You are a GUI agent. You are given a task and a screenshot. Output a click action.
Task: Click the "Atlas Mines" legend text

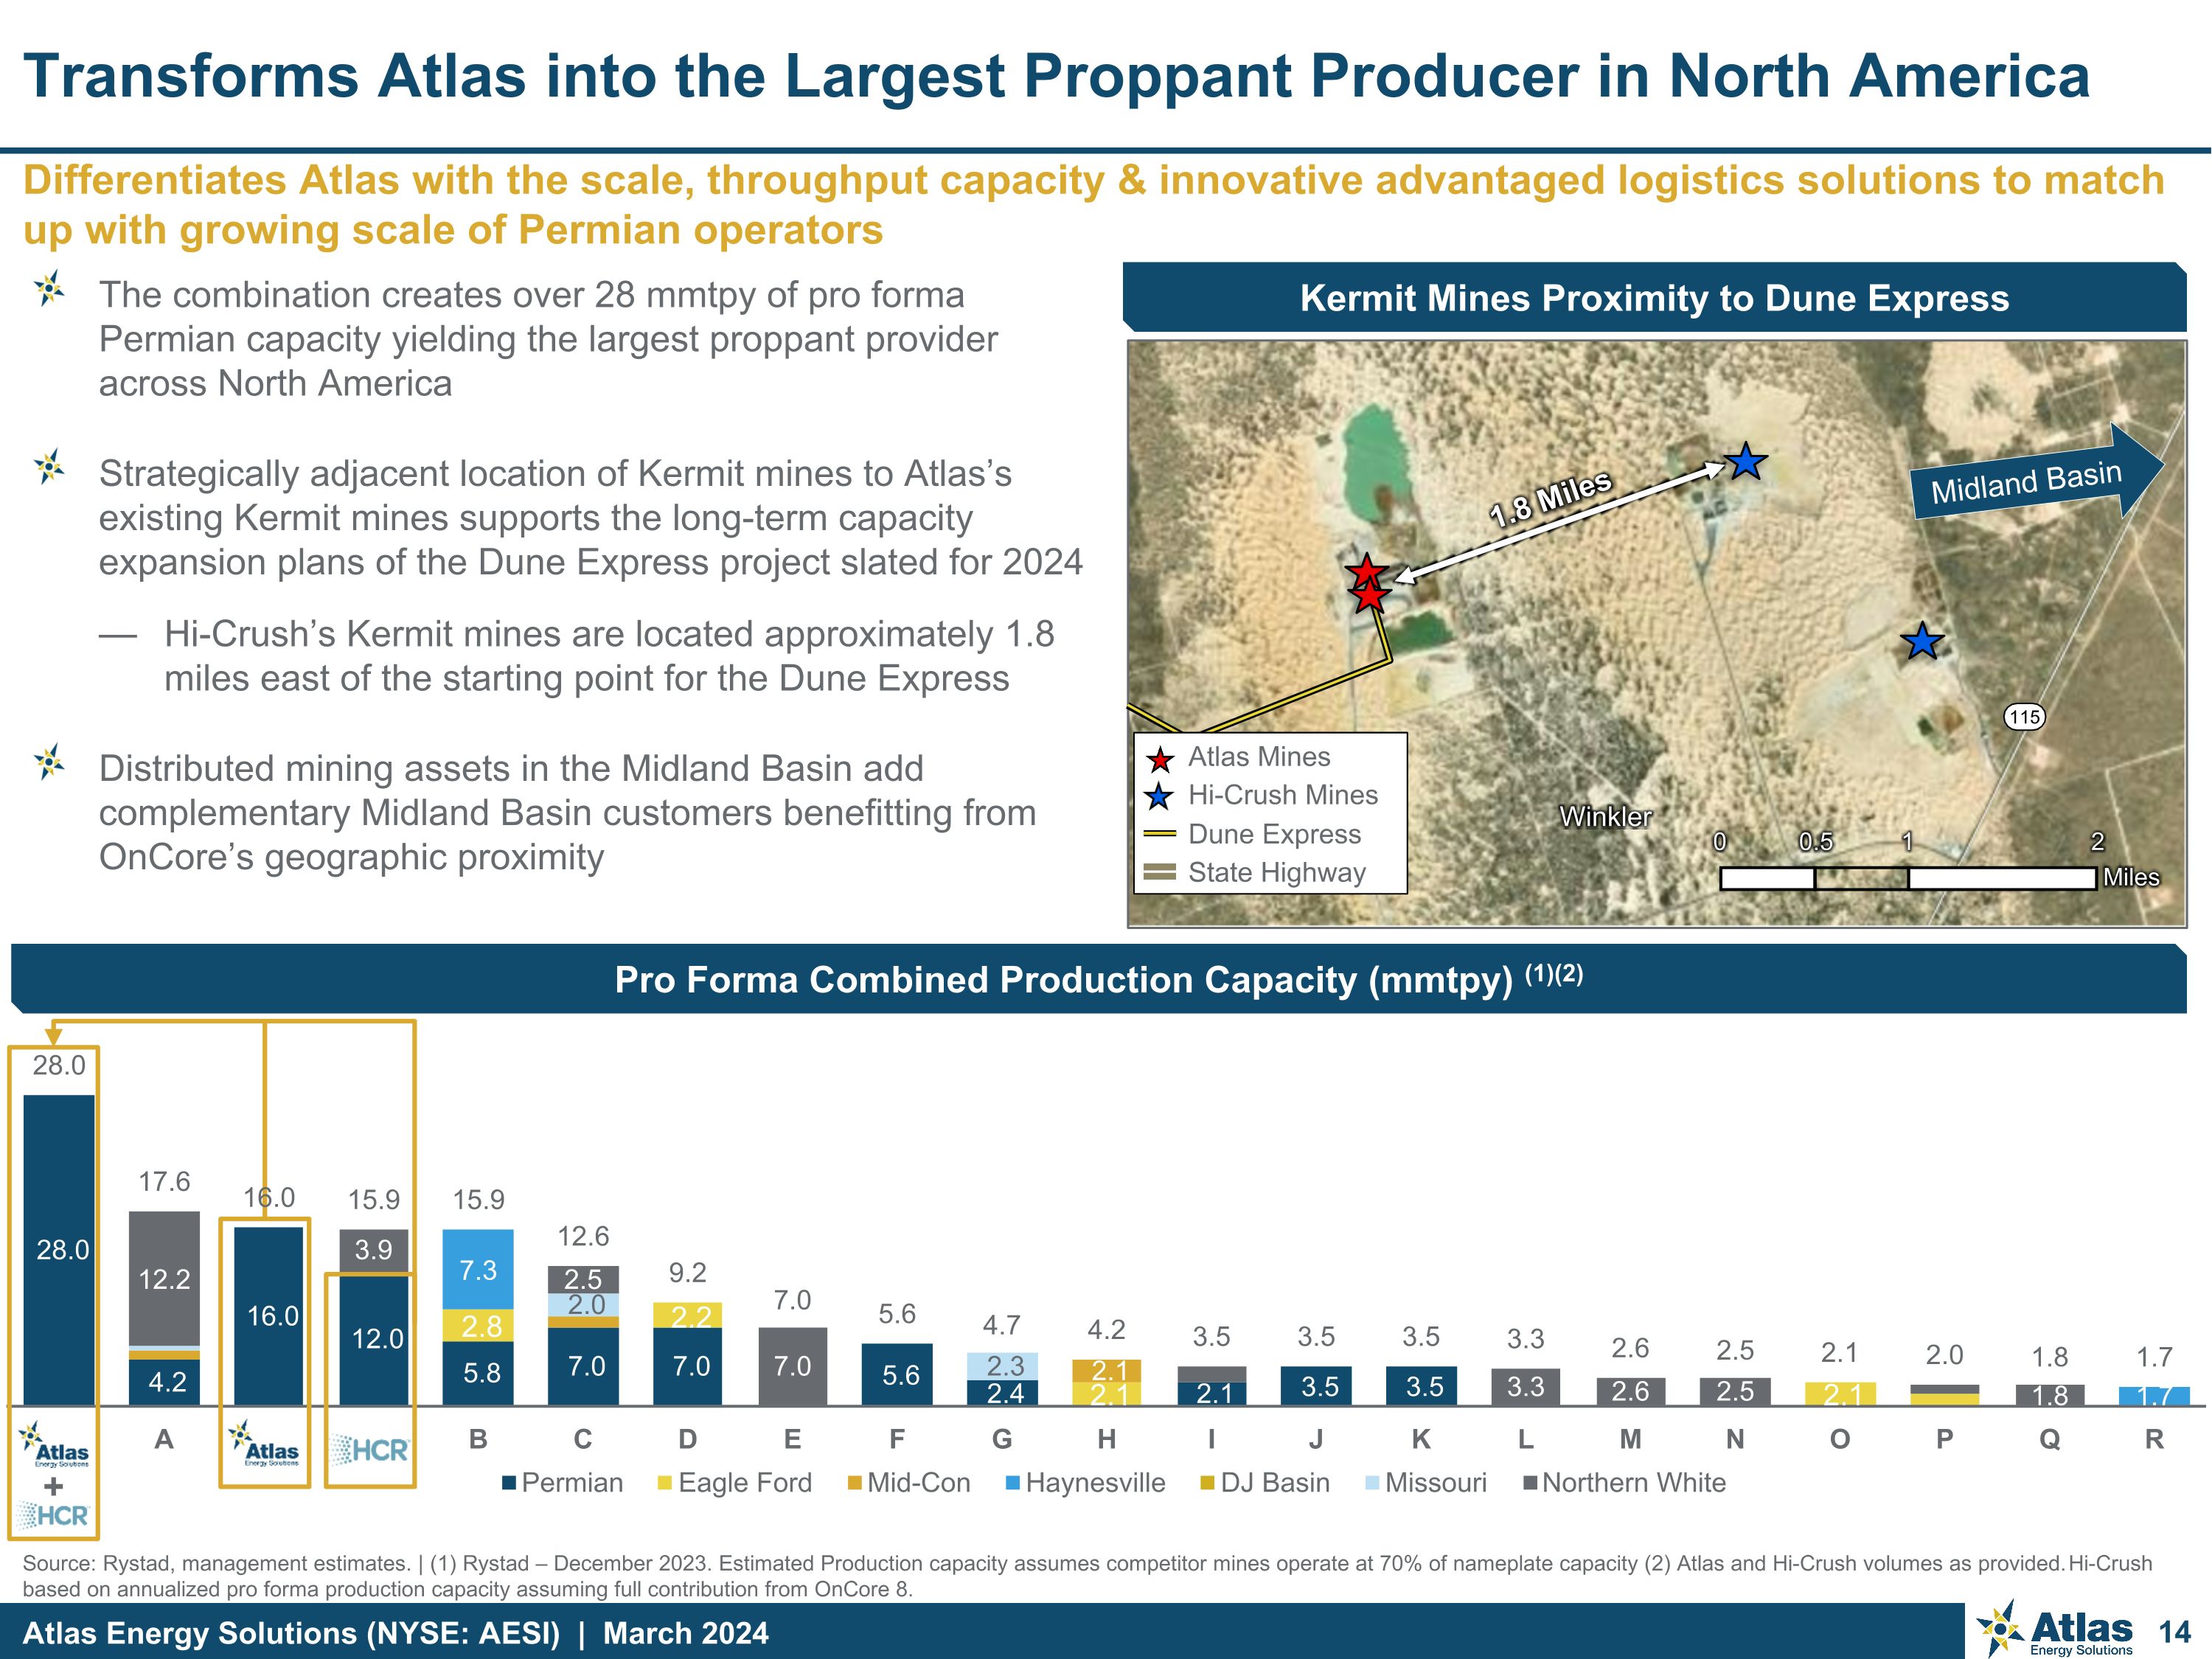(x=1259, y=757)
